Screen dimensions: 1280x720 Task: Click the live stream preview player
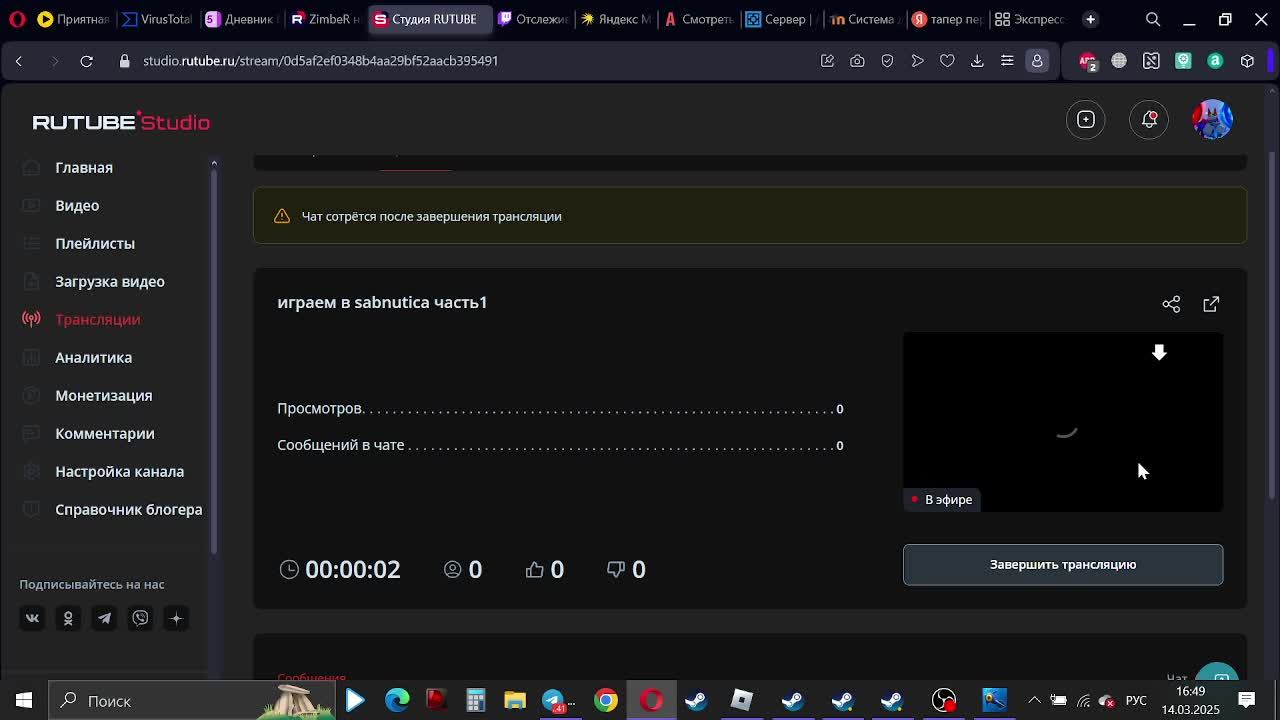click(x=1063, y=422)
